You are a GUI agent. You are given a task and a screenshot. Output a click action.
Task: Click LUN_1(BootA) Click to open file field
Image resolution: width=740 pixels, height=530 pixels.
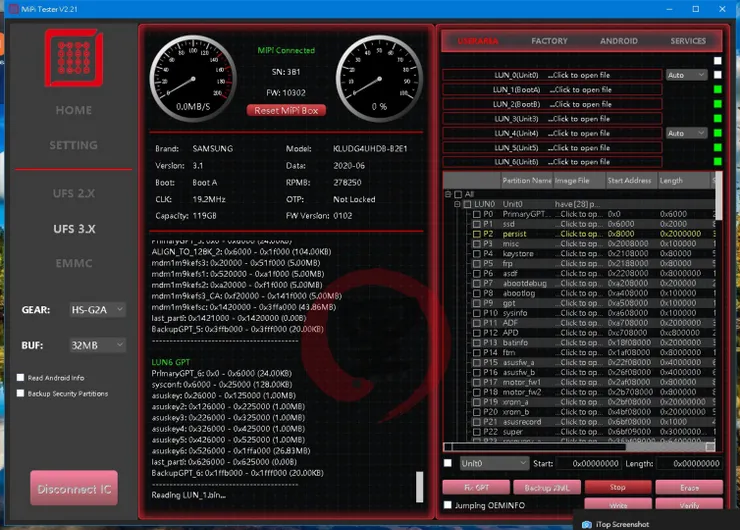click(552, 89)
